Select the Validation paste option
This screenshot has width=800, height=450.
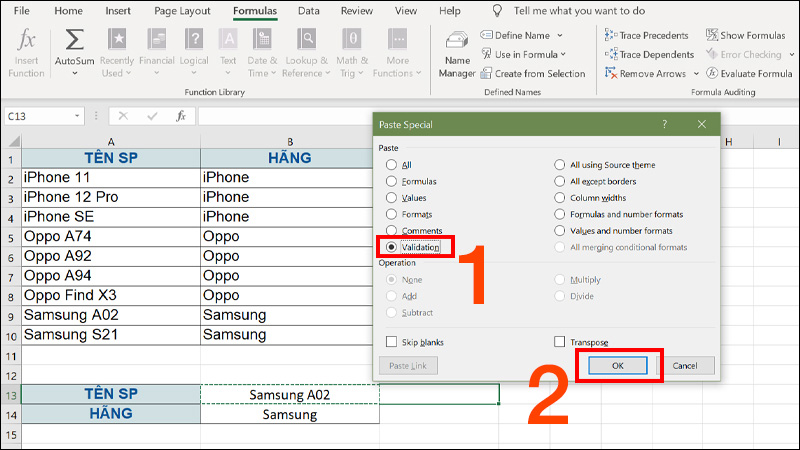click(391, 247)
